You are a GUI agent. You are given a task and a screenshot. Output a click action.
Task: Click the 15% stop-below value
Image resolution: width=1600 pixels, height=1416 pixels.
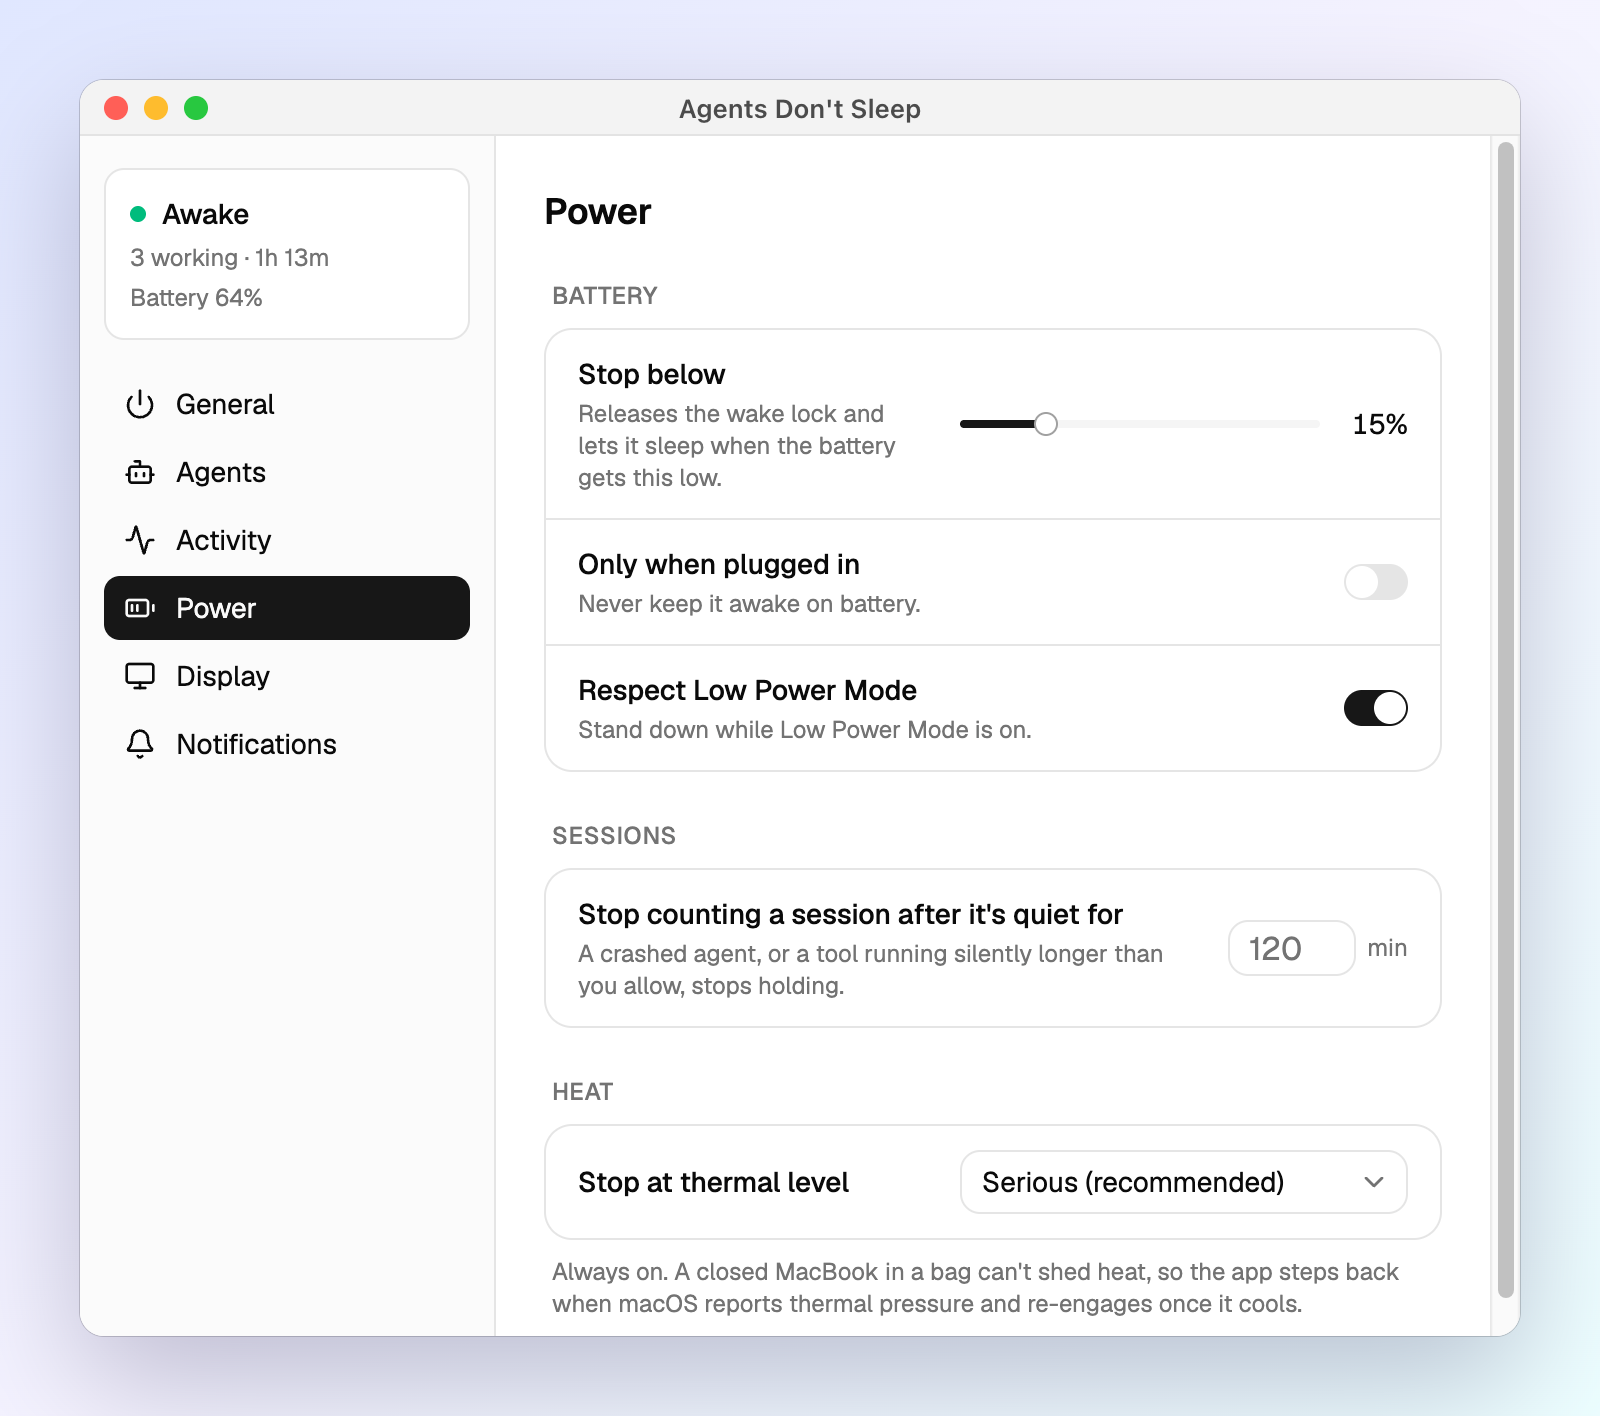pyautogui.click(x=1380, y=424)
